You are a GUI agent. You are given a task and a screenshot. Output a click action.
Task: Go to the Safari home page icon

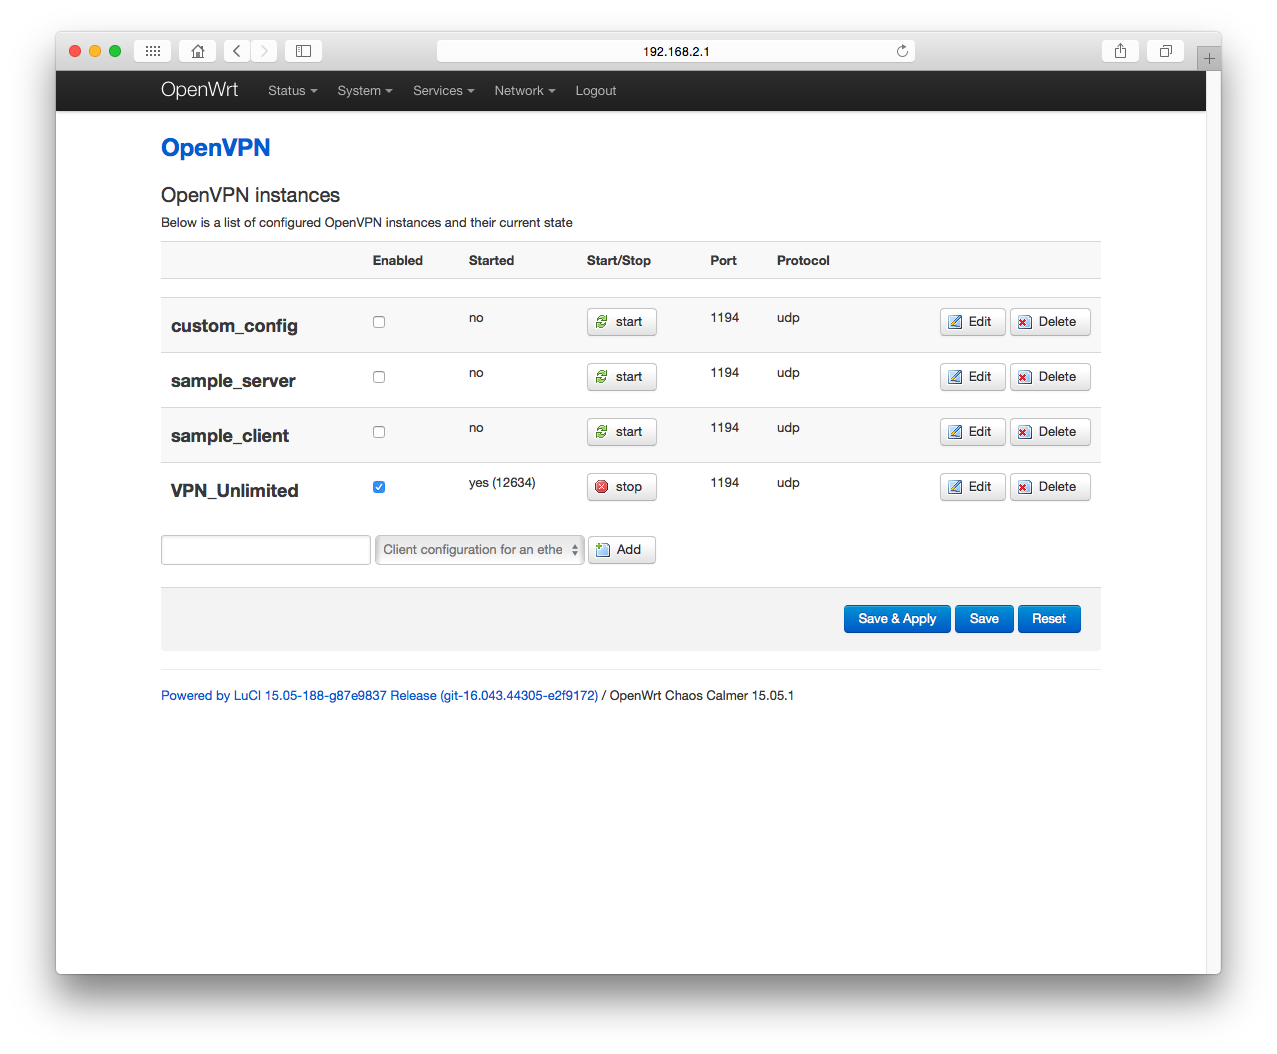198,51
